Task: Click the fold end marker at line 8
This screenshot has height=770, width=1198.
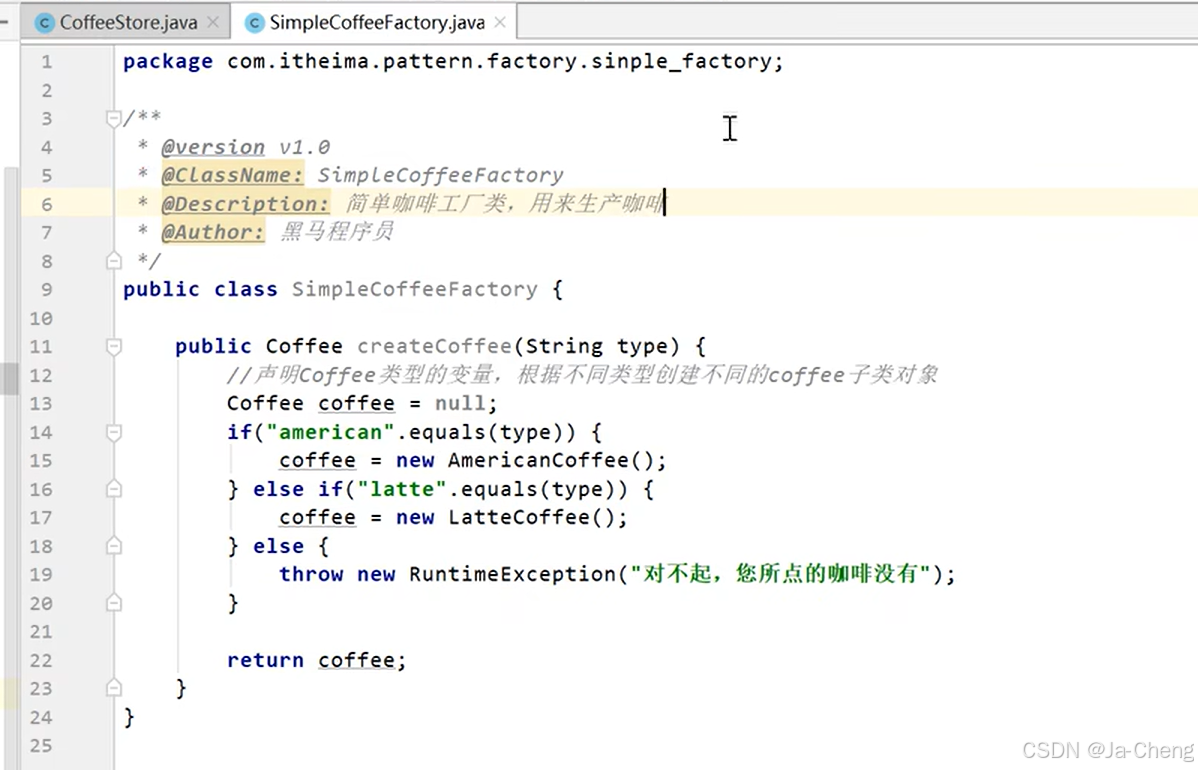Action: point(114,261)
